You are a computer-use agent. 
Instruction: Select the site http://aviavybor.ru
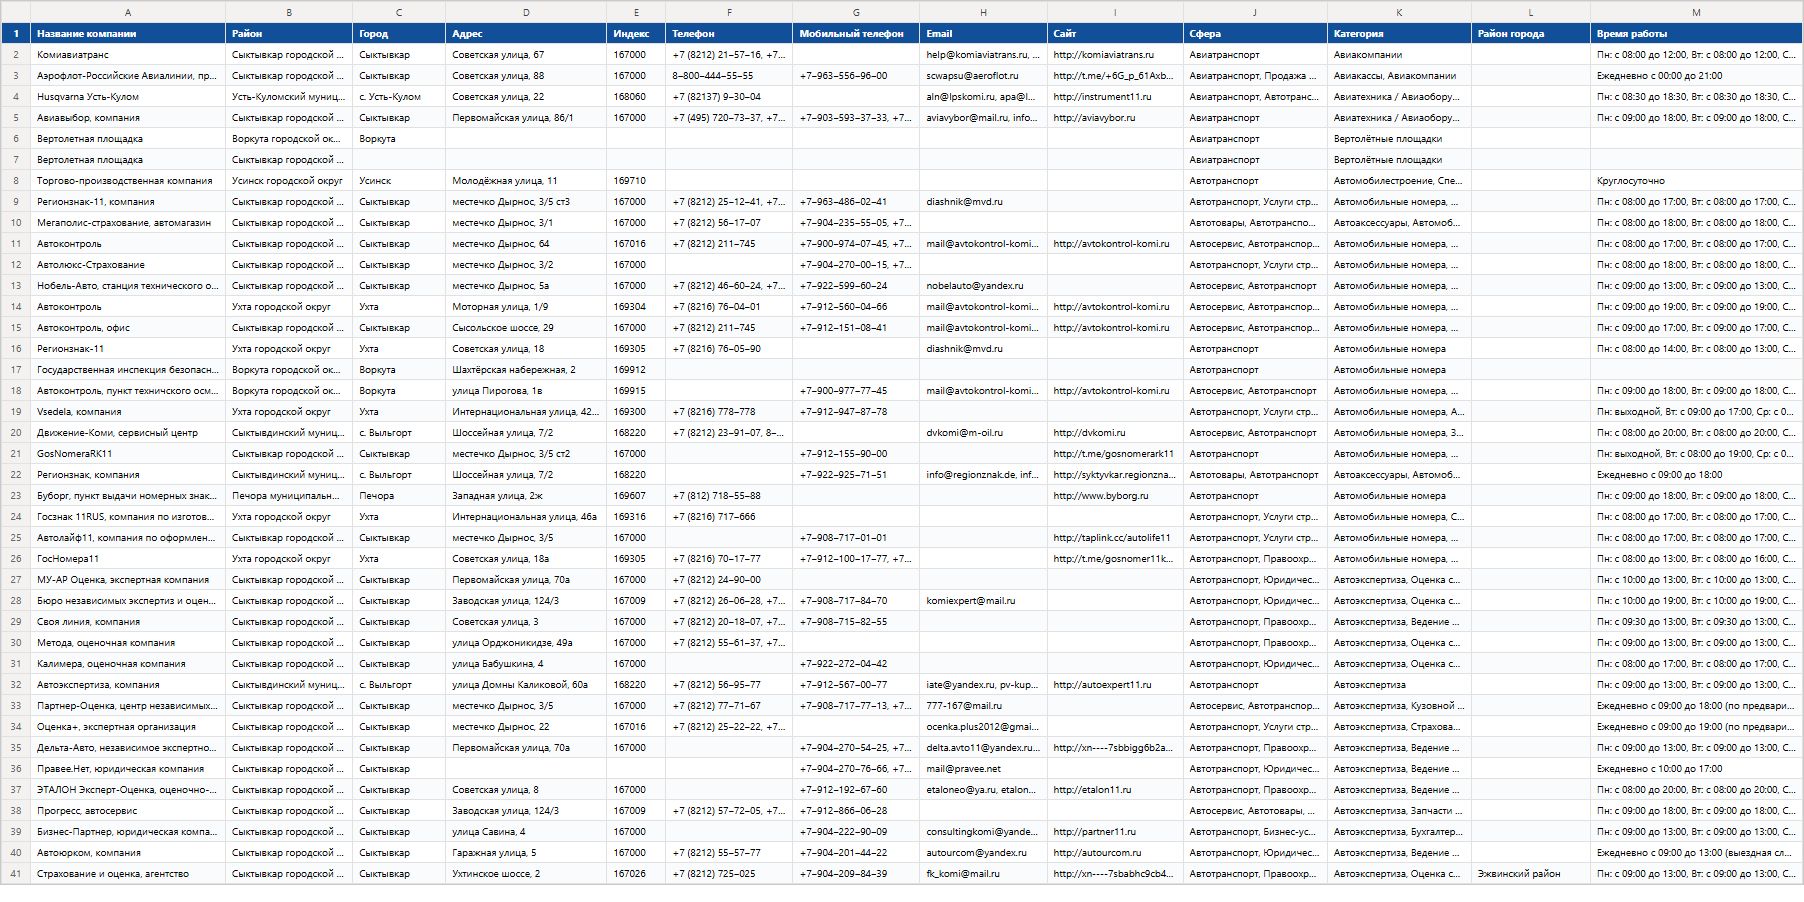[x=1115, y=118]
